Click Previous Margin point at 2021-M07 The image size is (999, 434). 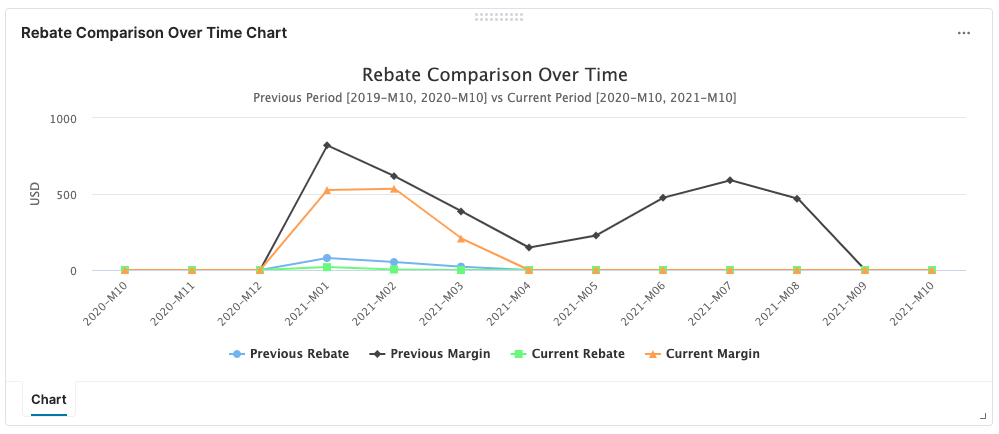click(x=730, y=180)
